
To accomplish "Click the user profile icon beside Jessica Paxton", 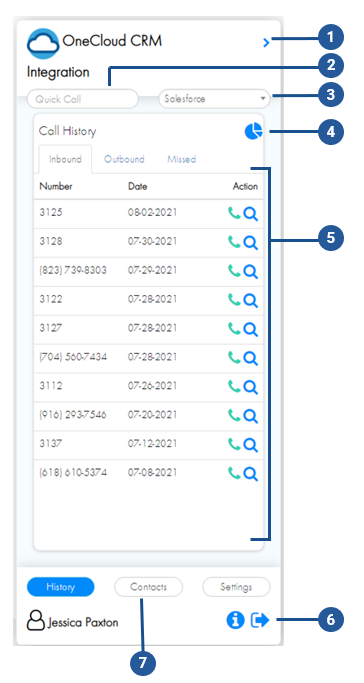I will (36, 620).
